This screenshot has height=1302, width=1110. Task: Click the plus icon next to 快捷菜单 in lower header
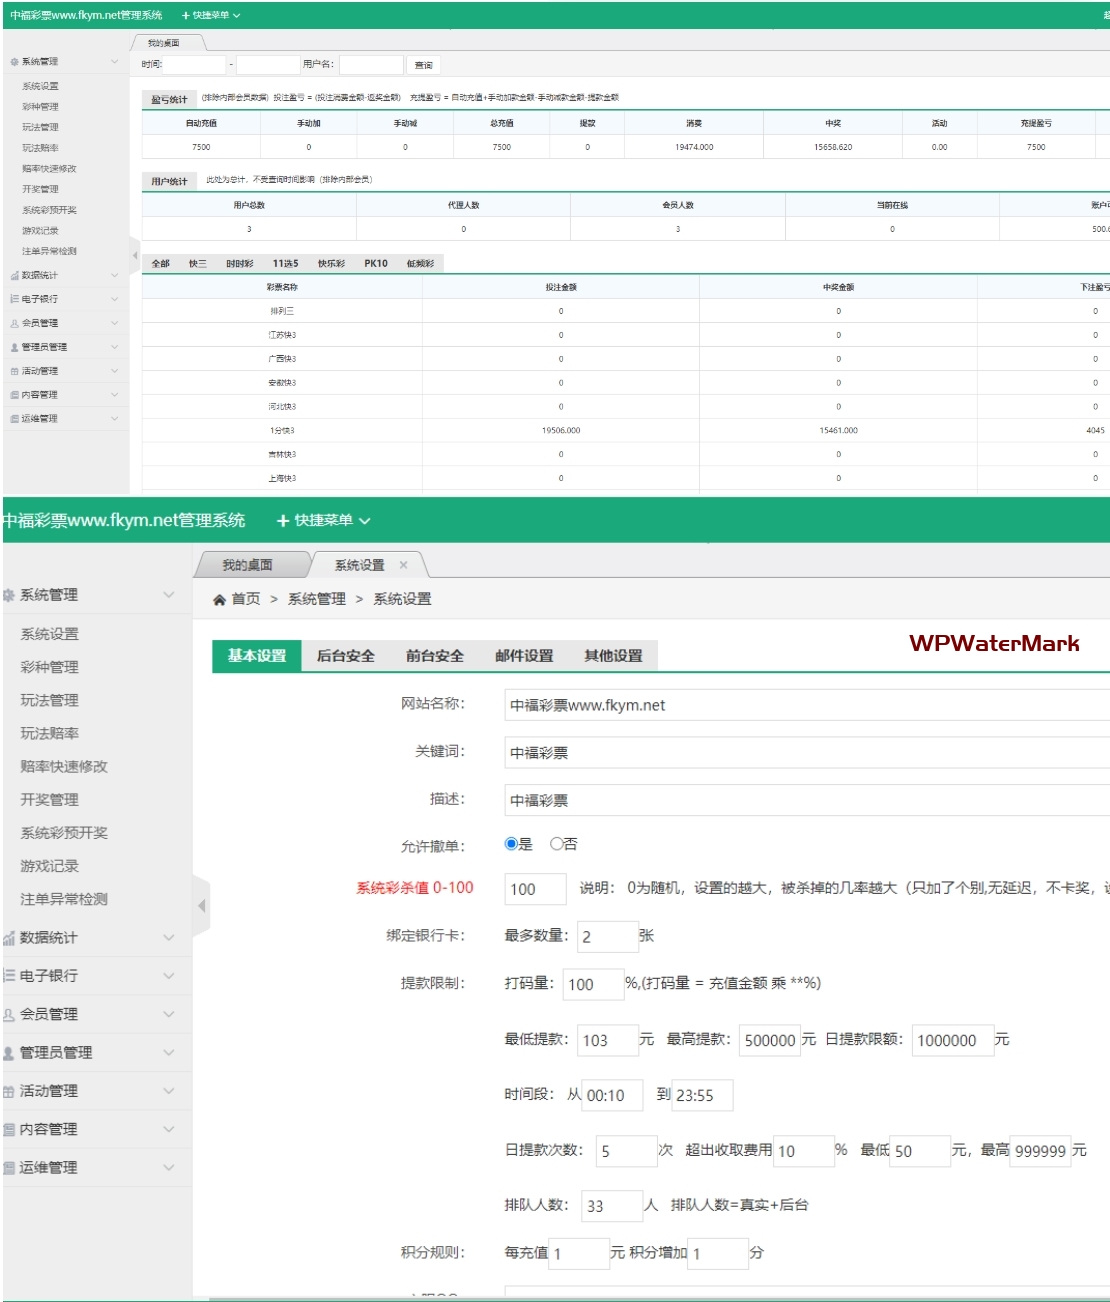[x=283, y=521]
